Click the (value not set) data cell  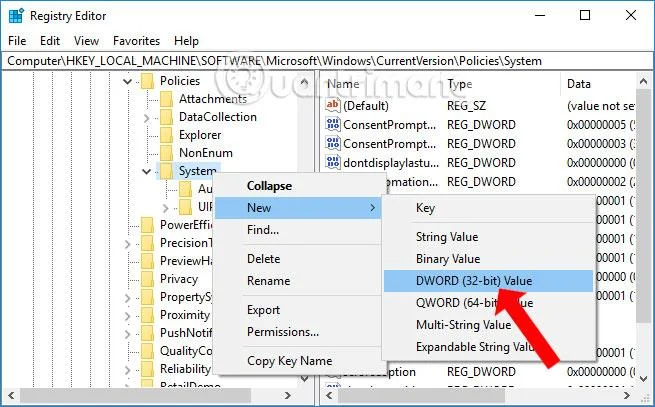[600, 106]
